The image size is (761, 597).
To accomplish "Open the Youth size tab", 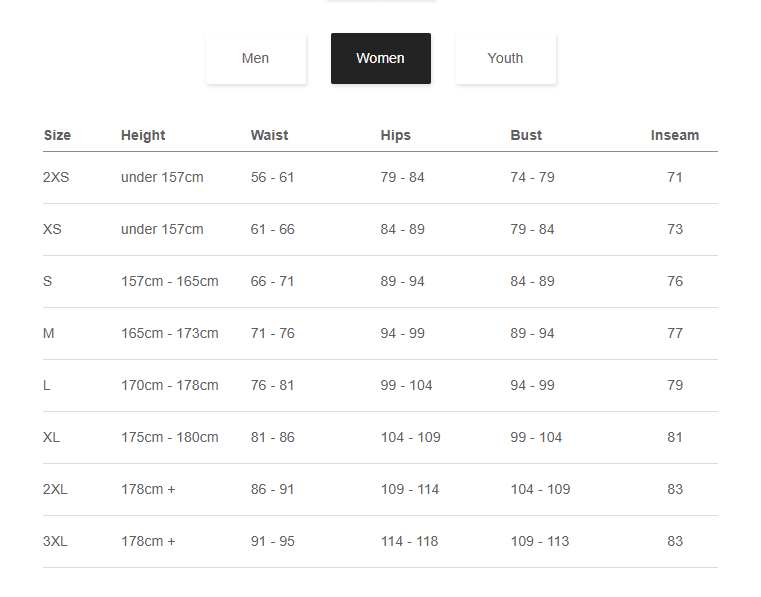I will click(x=505, y=58).
